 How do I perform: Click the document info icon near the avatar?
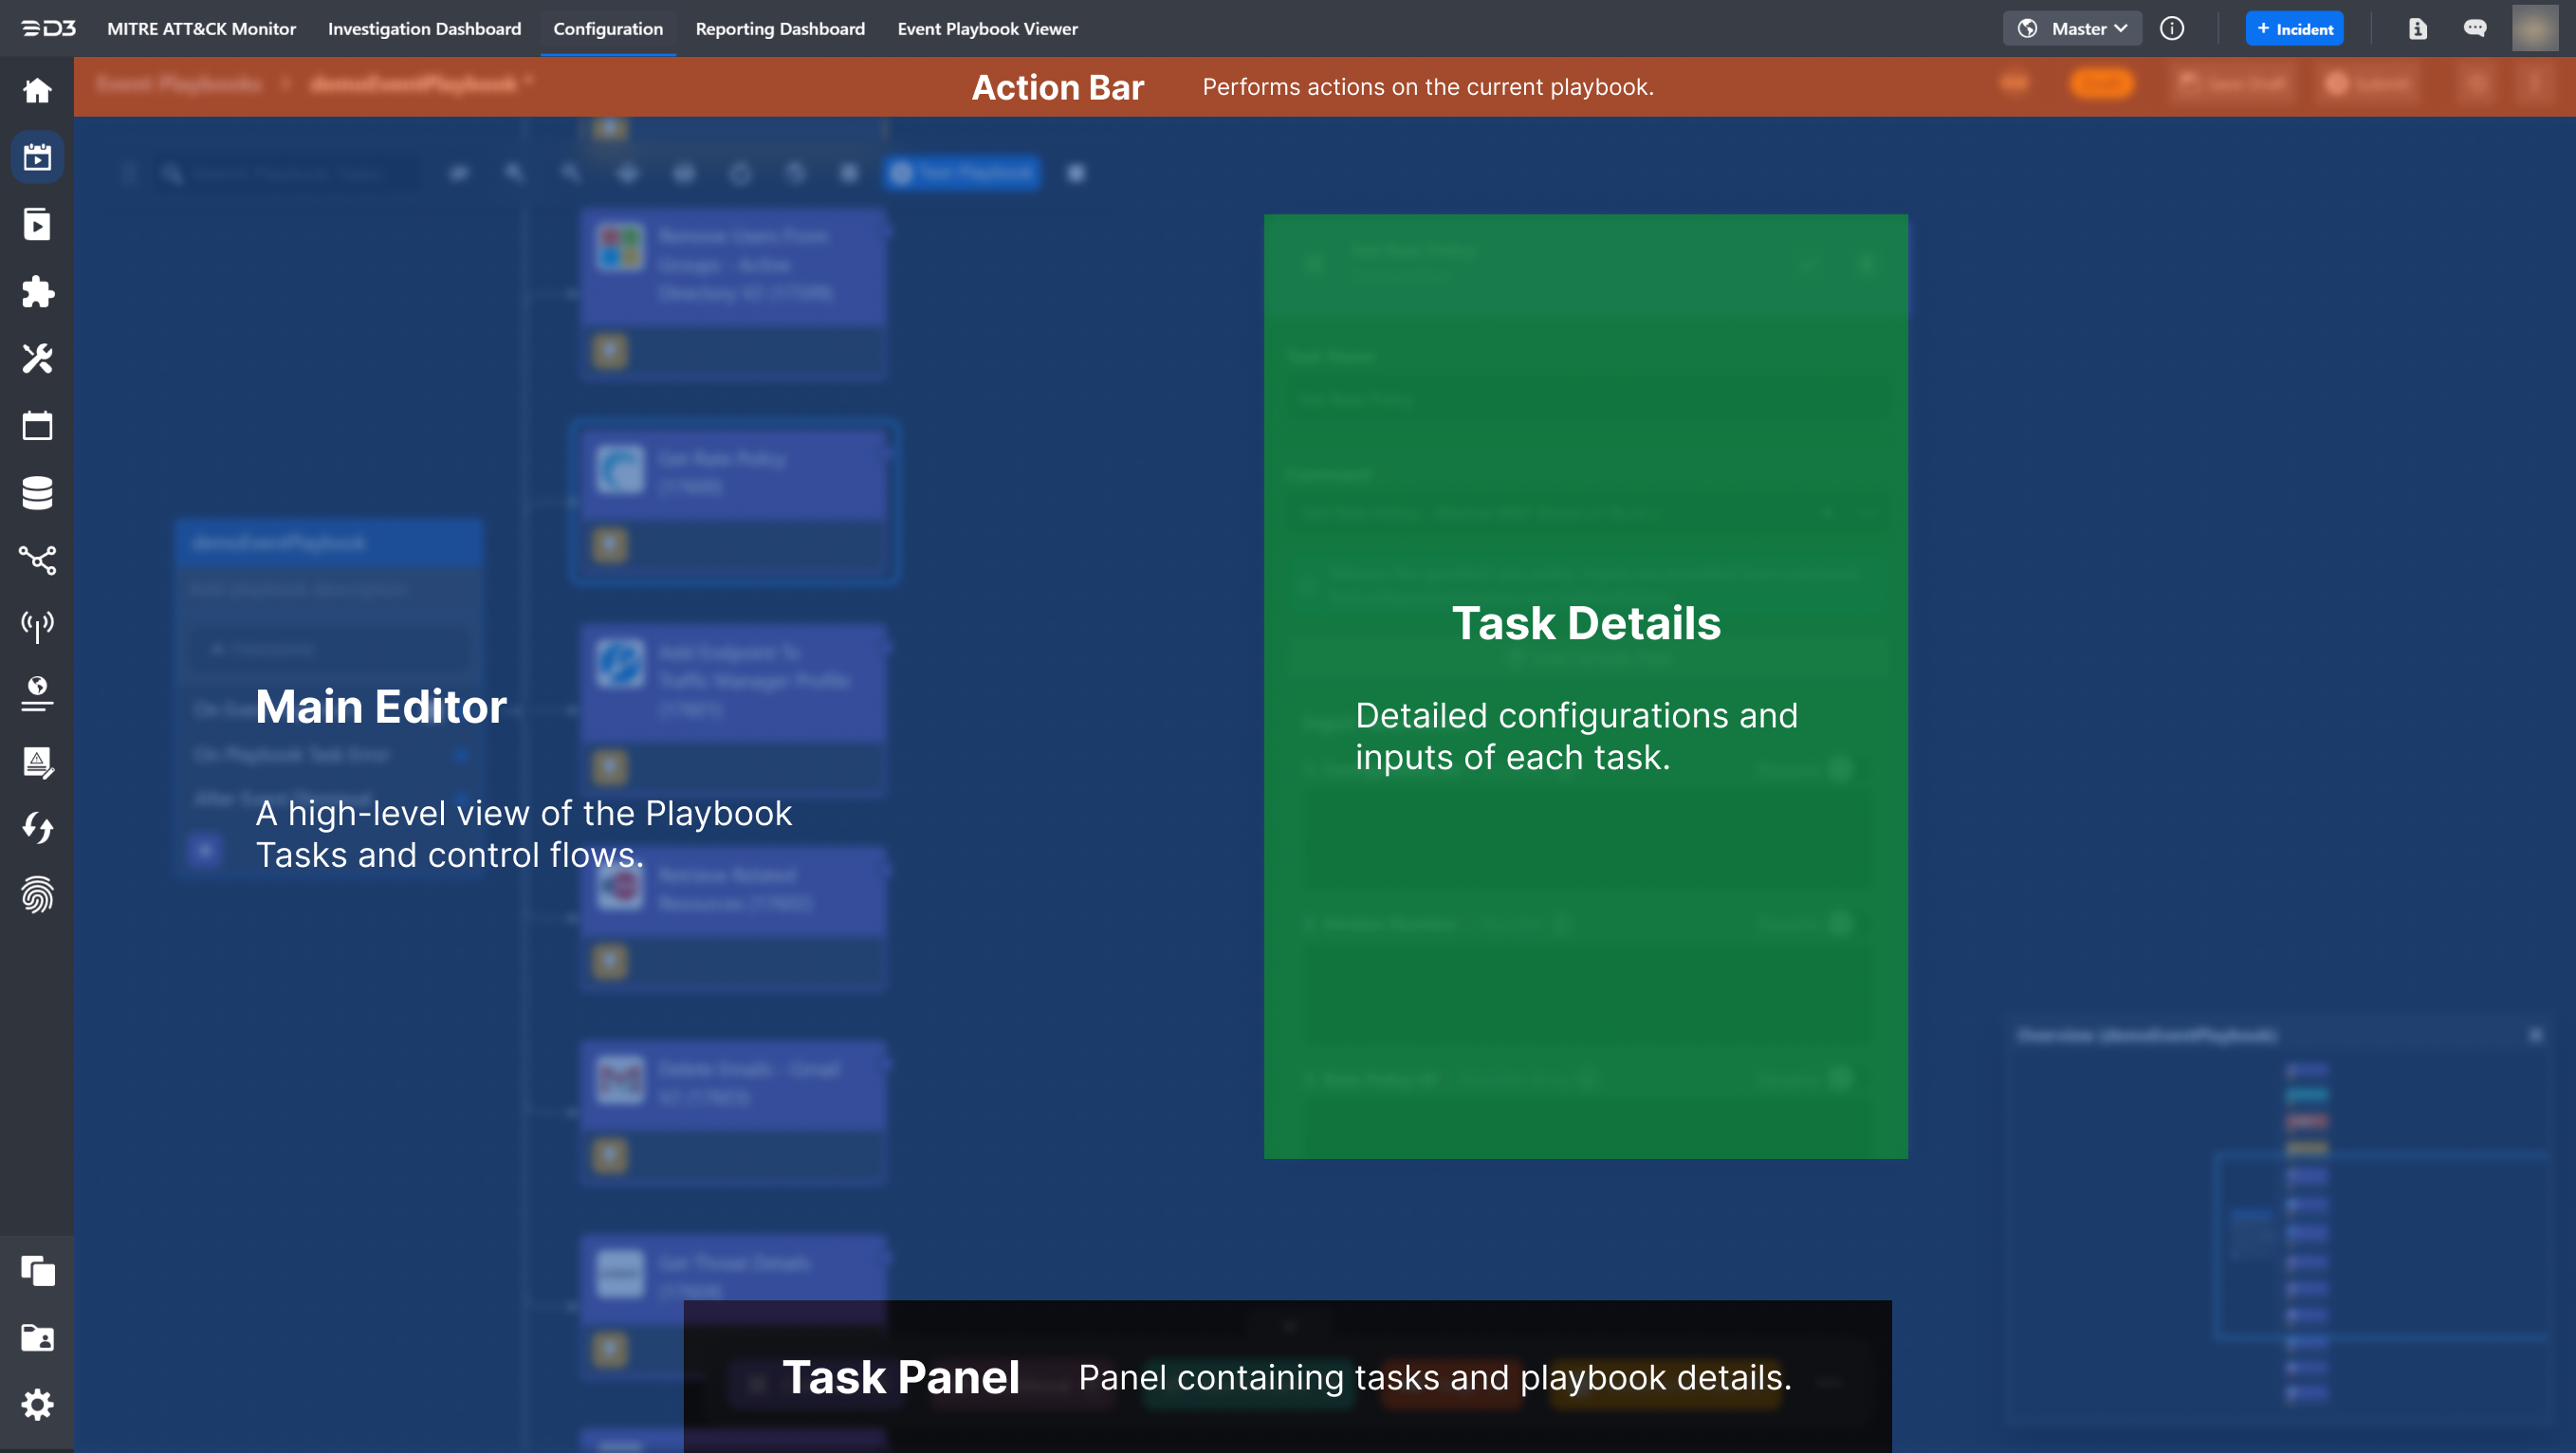click(2418, 28)
